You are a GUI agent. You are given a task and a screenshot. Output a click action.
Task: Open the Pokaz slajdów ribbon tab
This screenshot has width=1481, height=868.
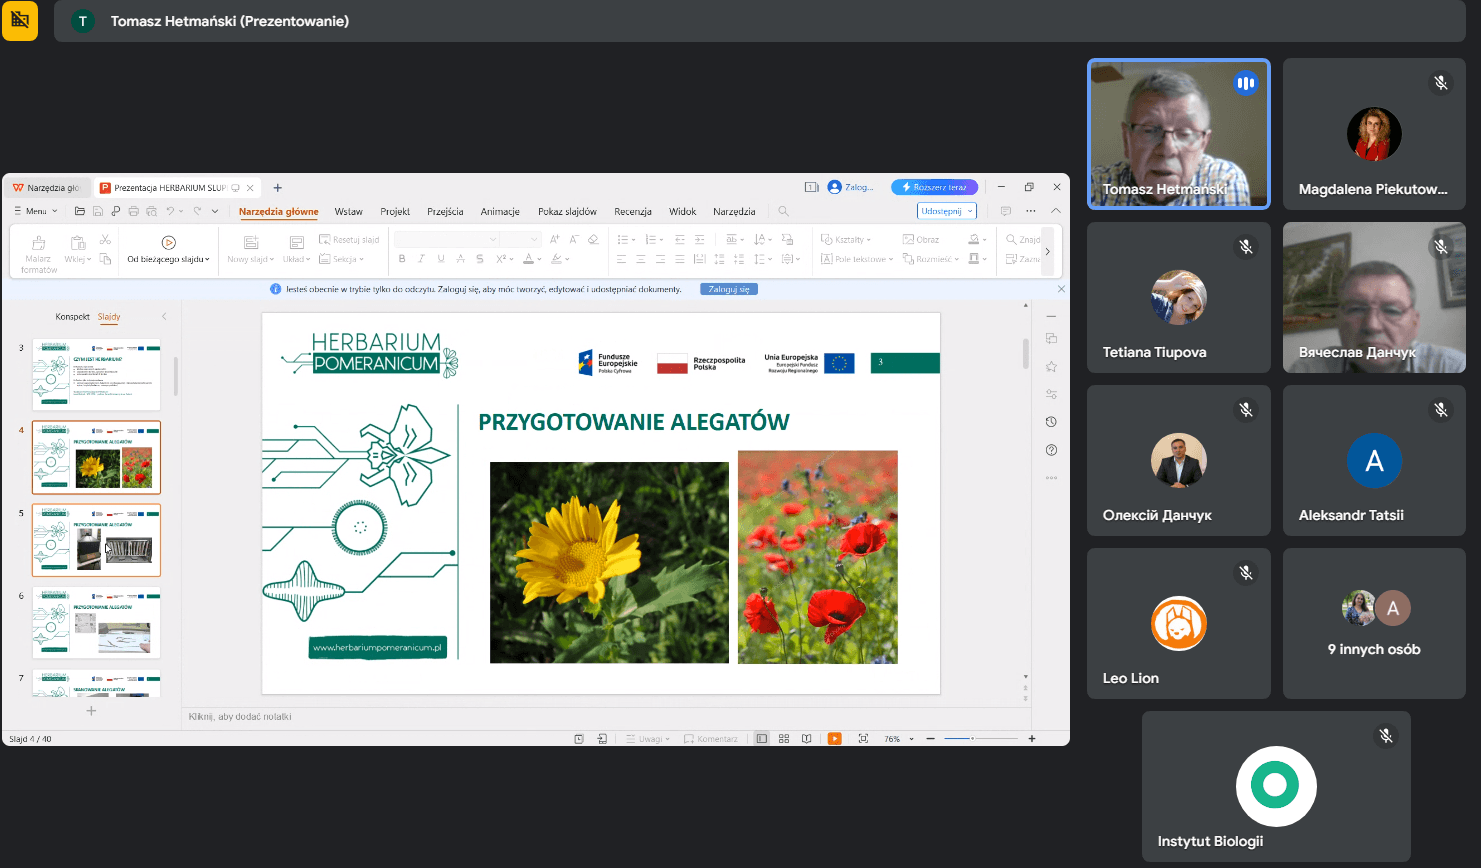(567, 211)
